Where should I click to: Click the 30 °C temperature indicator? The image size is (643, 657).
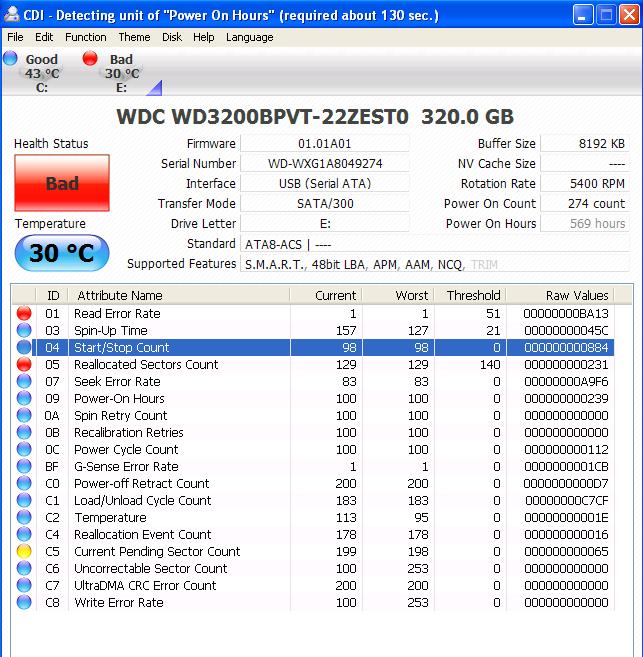pos(62,253)
